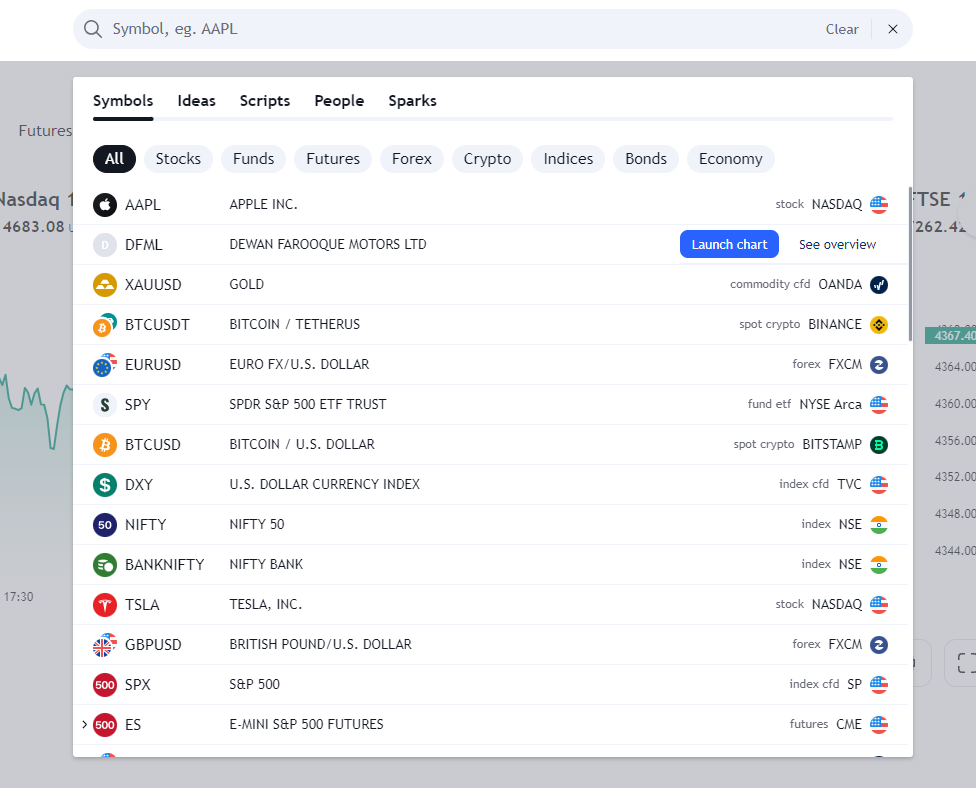The width and height of the screenshot is (976, 788).
Task: Filter results by Bonds
Action: click(x=645, y=159)
